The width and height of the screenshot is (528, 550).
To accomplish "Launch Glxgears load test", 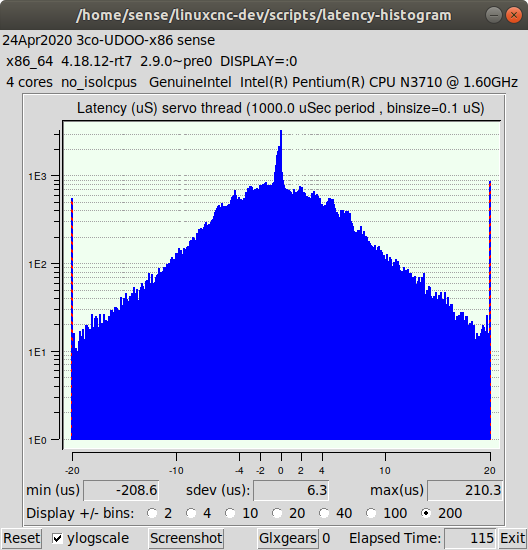I will click(288, 538).
